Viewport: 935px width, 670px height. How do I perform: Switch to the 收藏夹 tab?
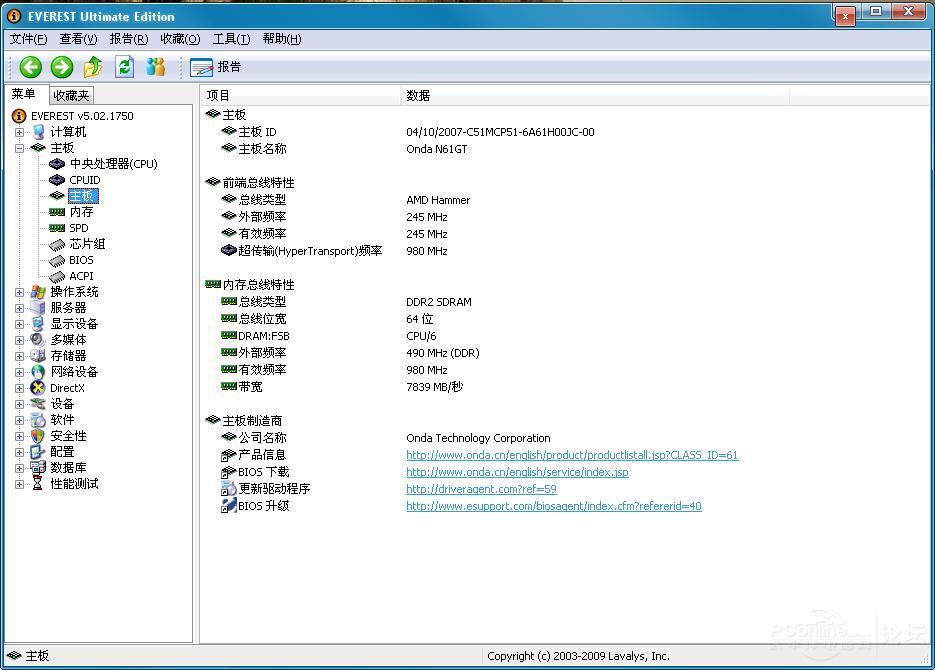coord(71,95)
